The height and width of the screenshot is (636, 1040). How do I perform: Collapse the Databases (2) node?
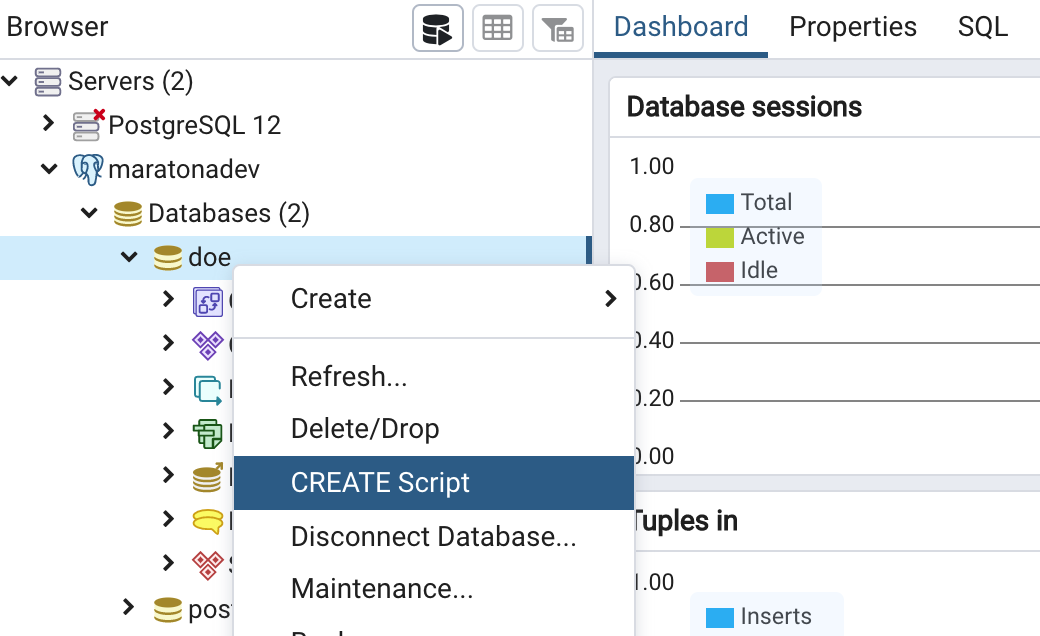pos(89,213)
